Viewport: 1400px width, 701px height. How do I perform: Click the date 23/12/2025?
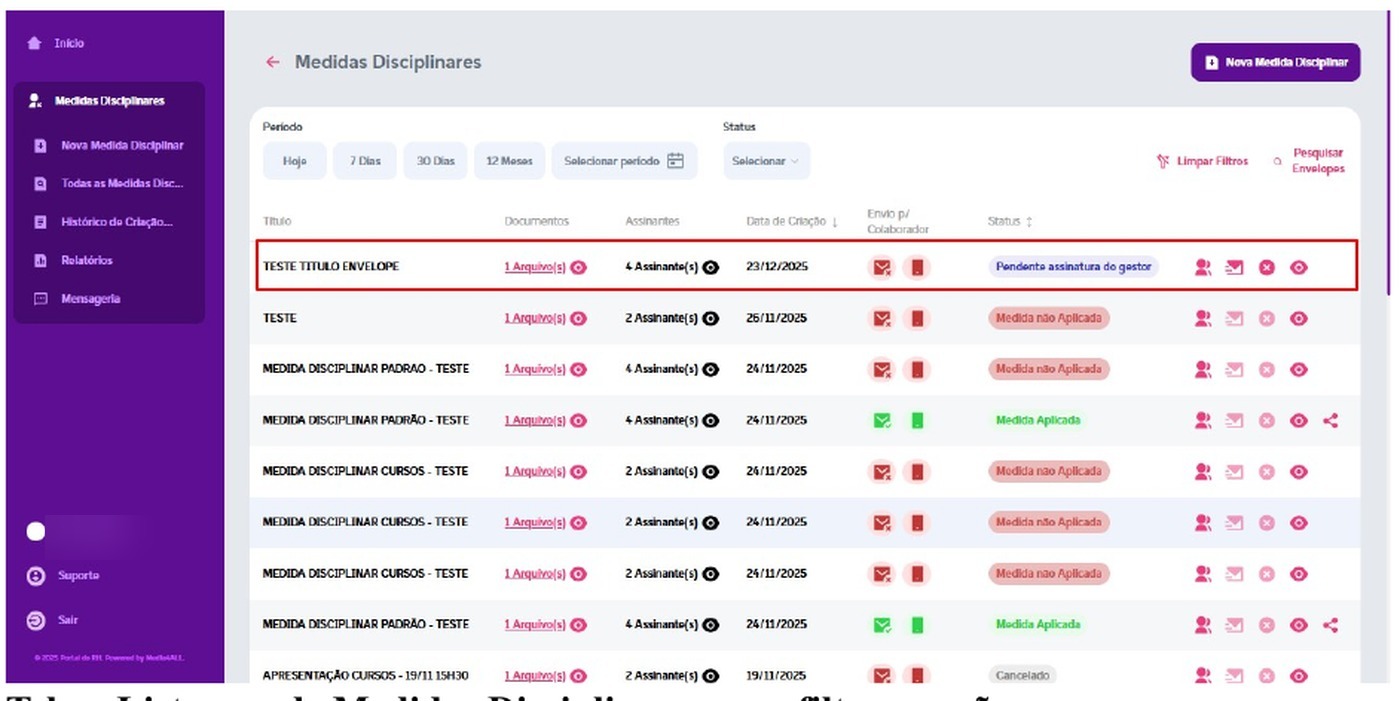(x=776, y=267)
